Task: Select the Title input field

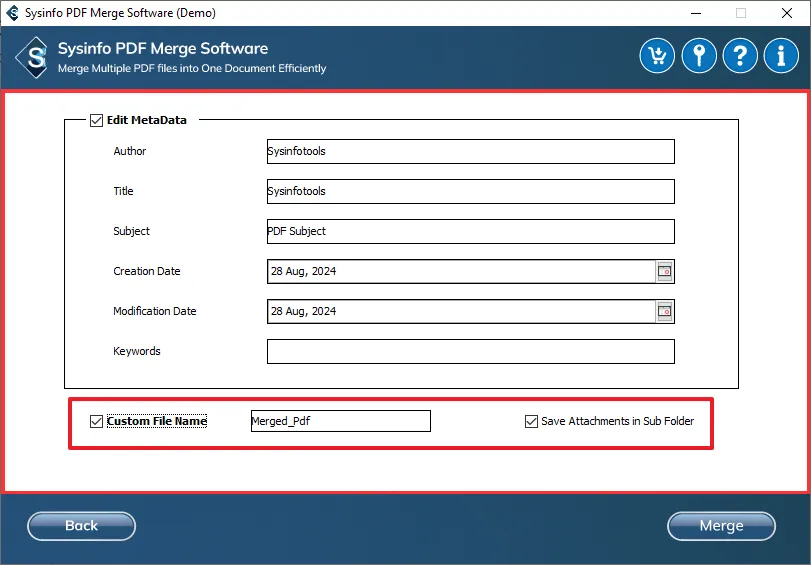Action: [470, 191]
